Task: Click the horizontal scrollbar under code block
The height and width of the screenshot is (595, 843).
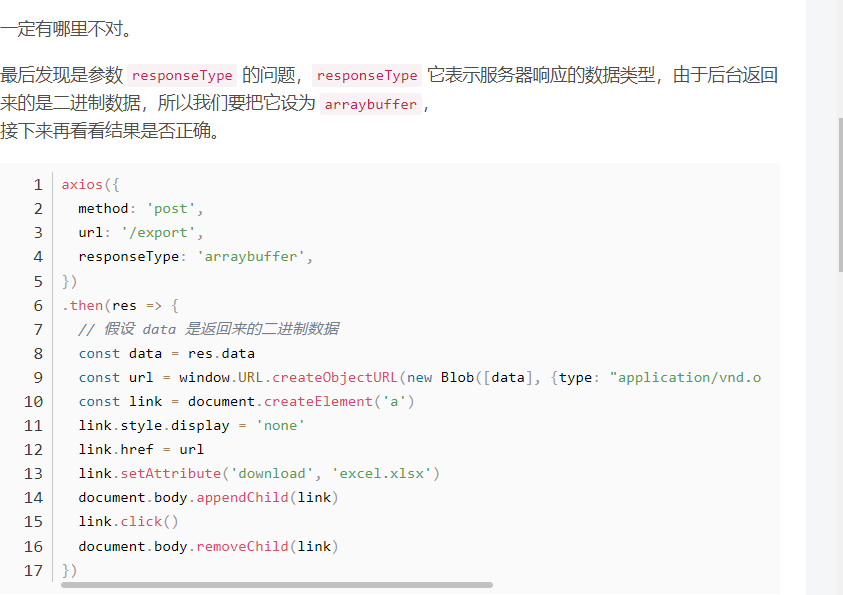Action: [x=277, y=585]
